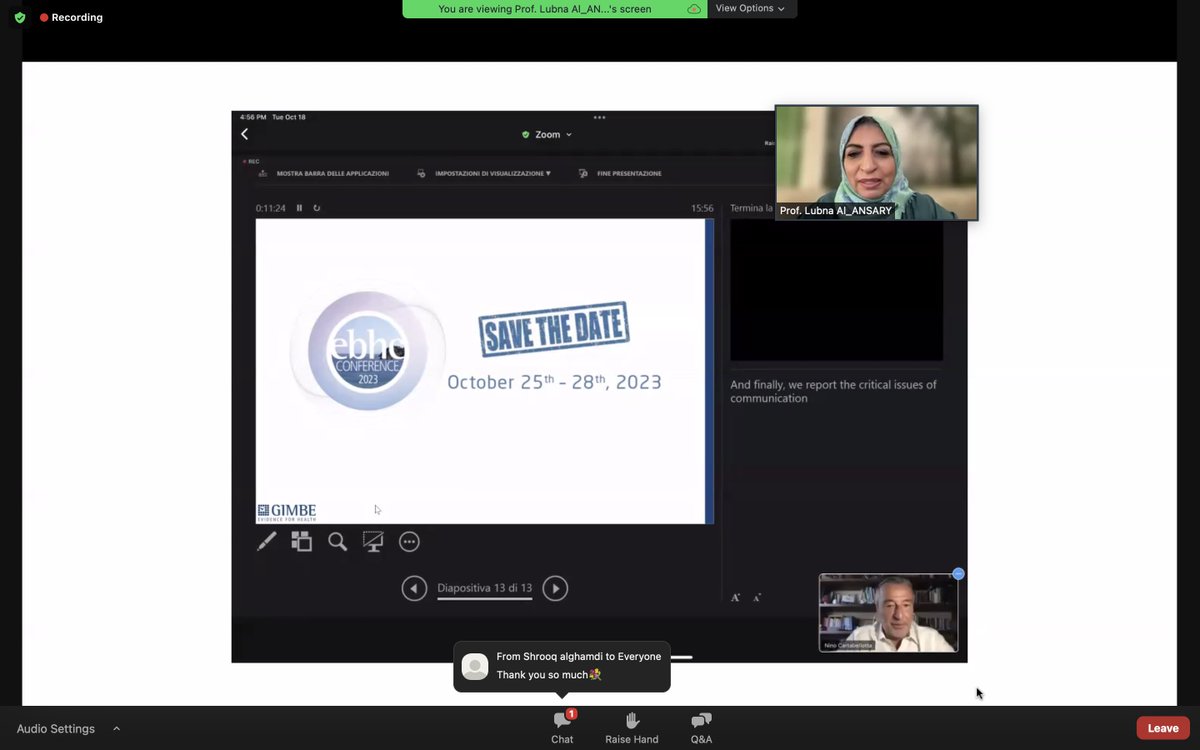Open the slide grid view icon
This screenshot has height=750, width=1200.
pyautogui.click(x=301, y=542)
